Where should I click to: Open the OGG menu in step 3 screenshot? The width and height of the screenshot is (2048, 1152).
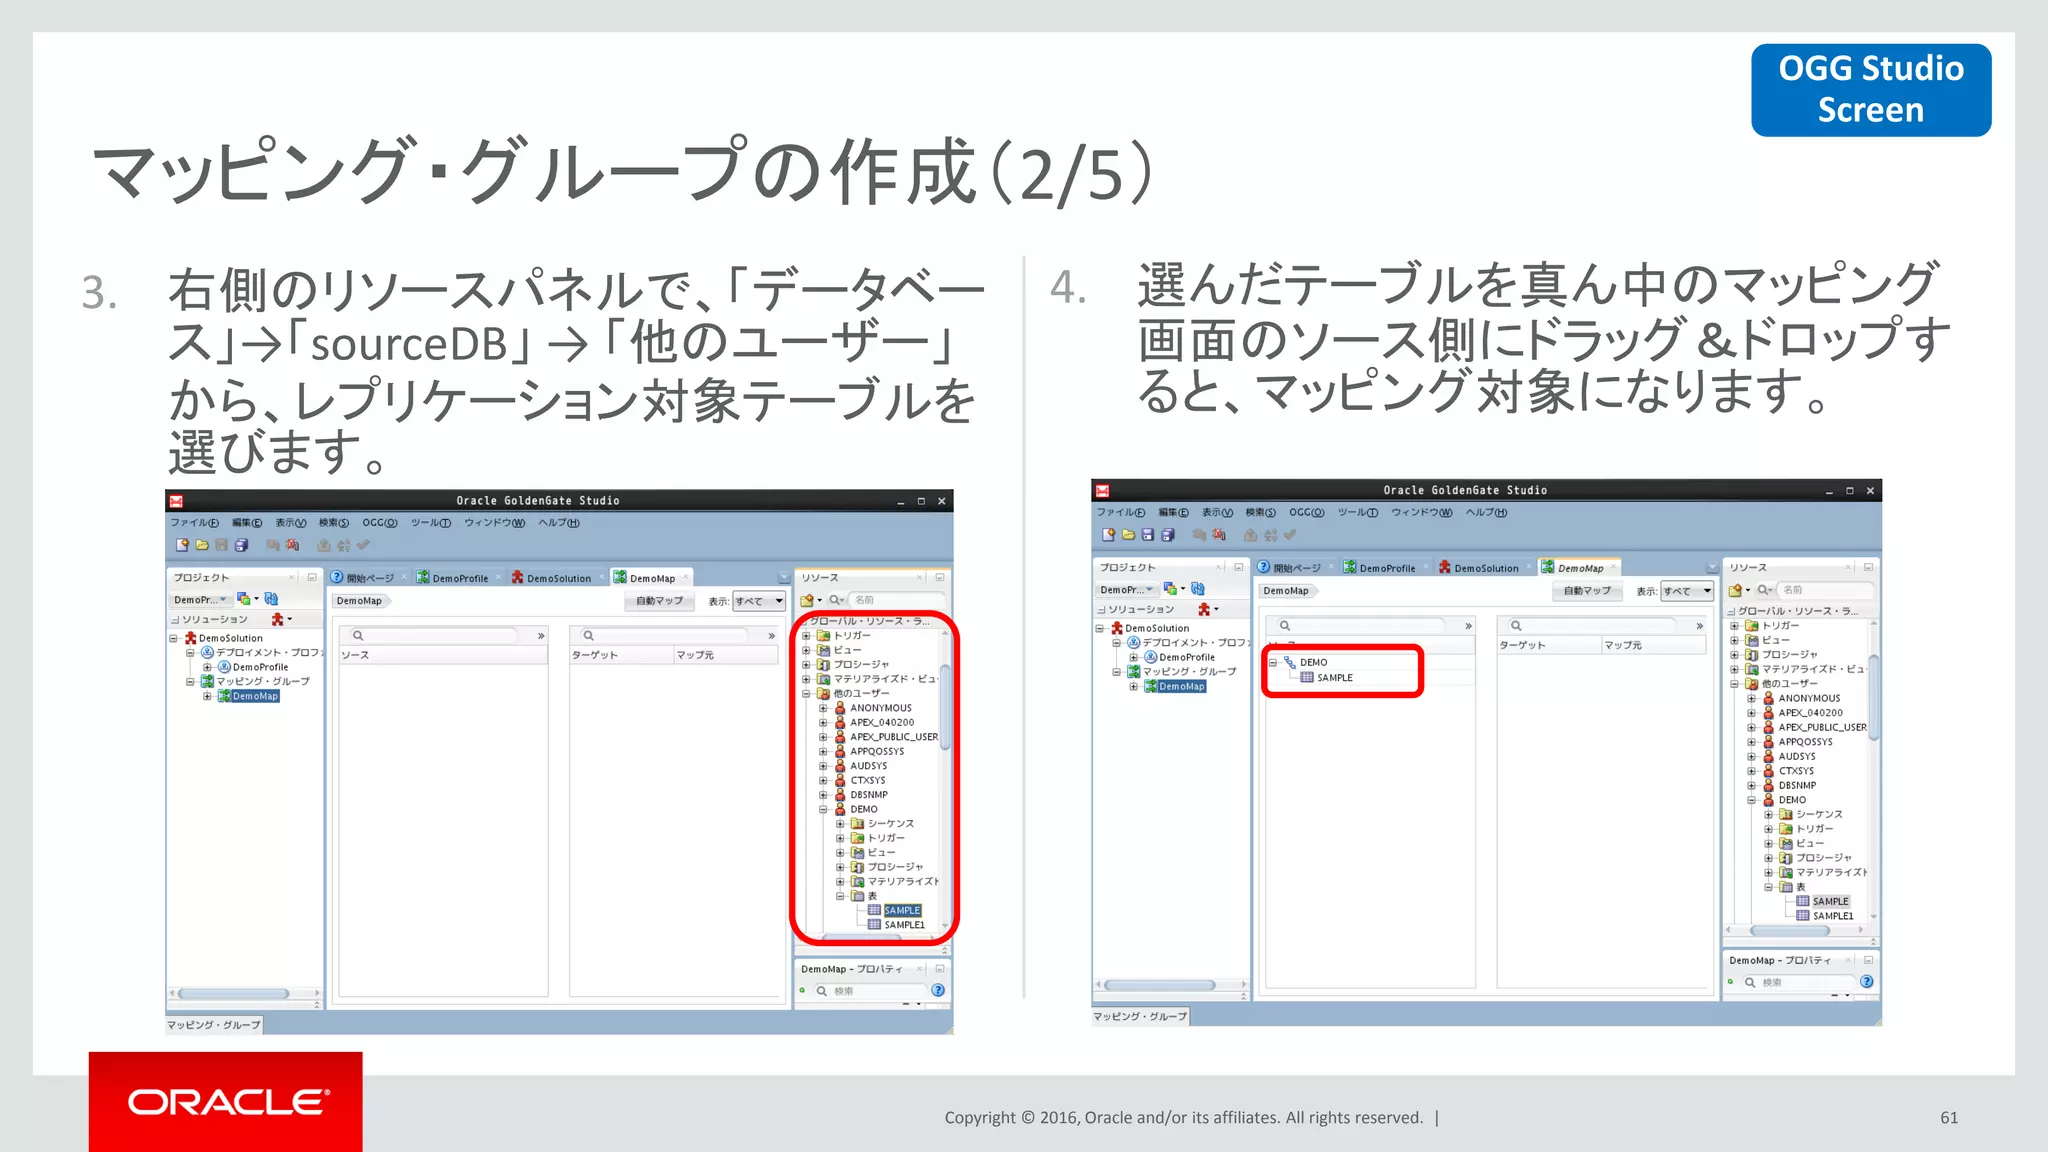379,523
